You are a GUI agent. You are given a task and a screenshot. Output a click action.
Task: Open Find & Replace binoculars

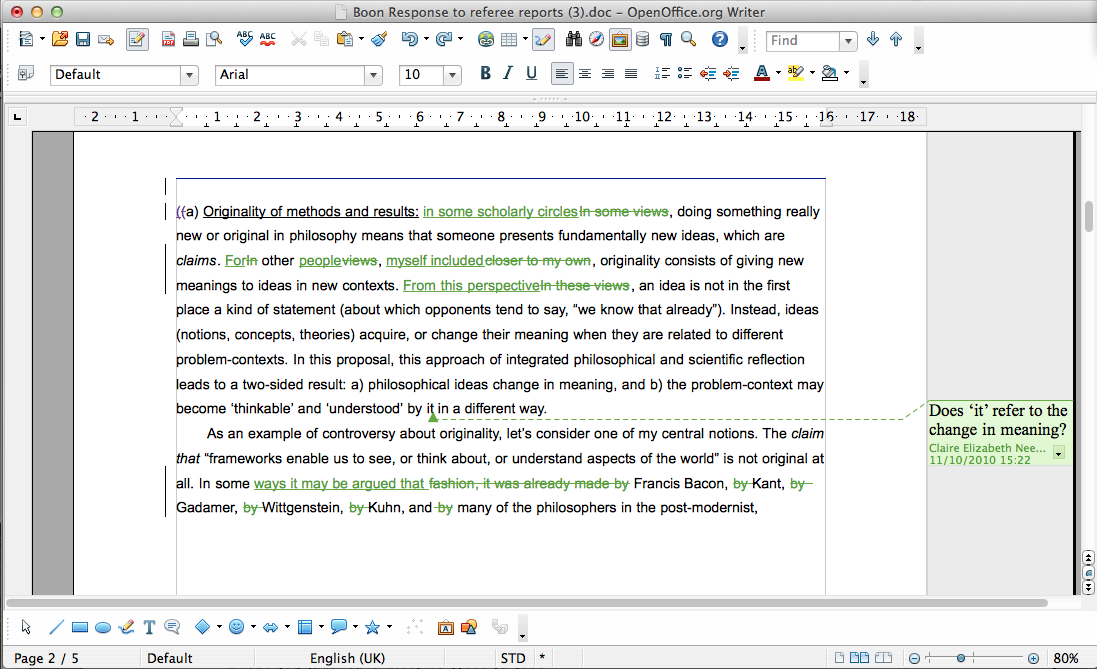click(574, 39)
